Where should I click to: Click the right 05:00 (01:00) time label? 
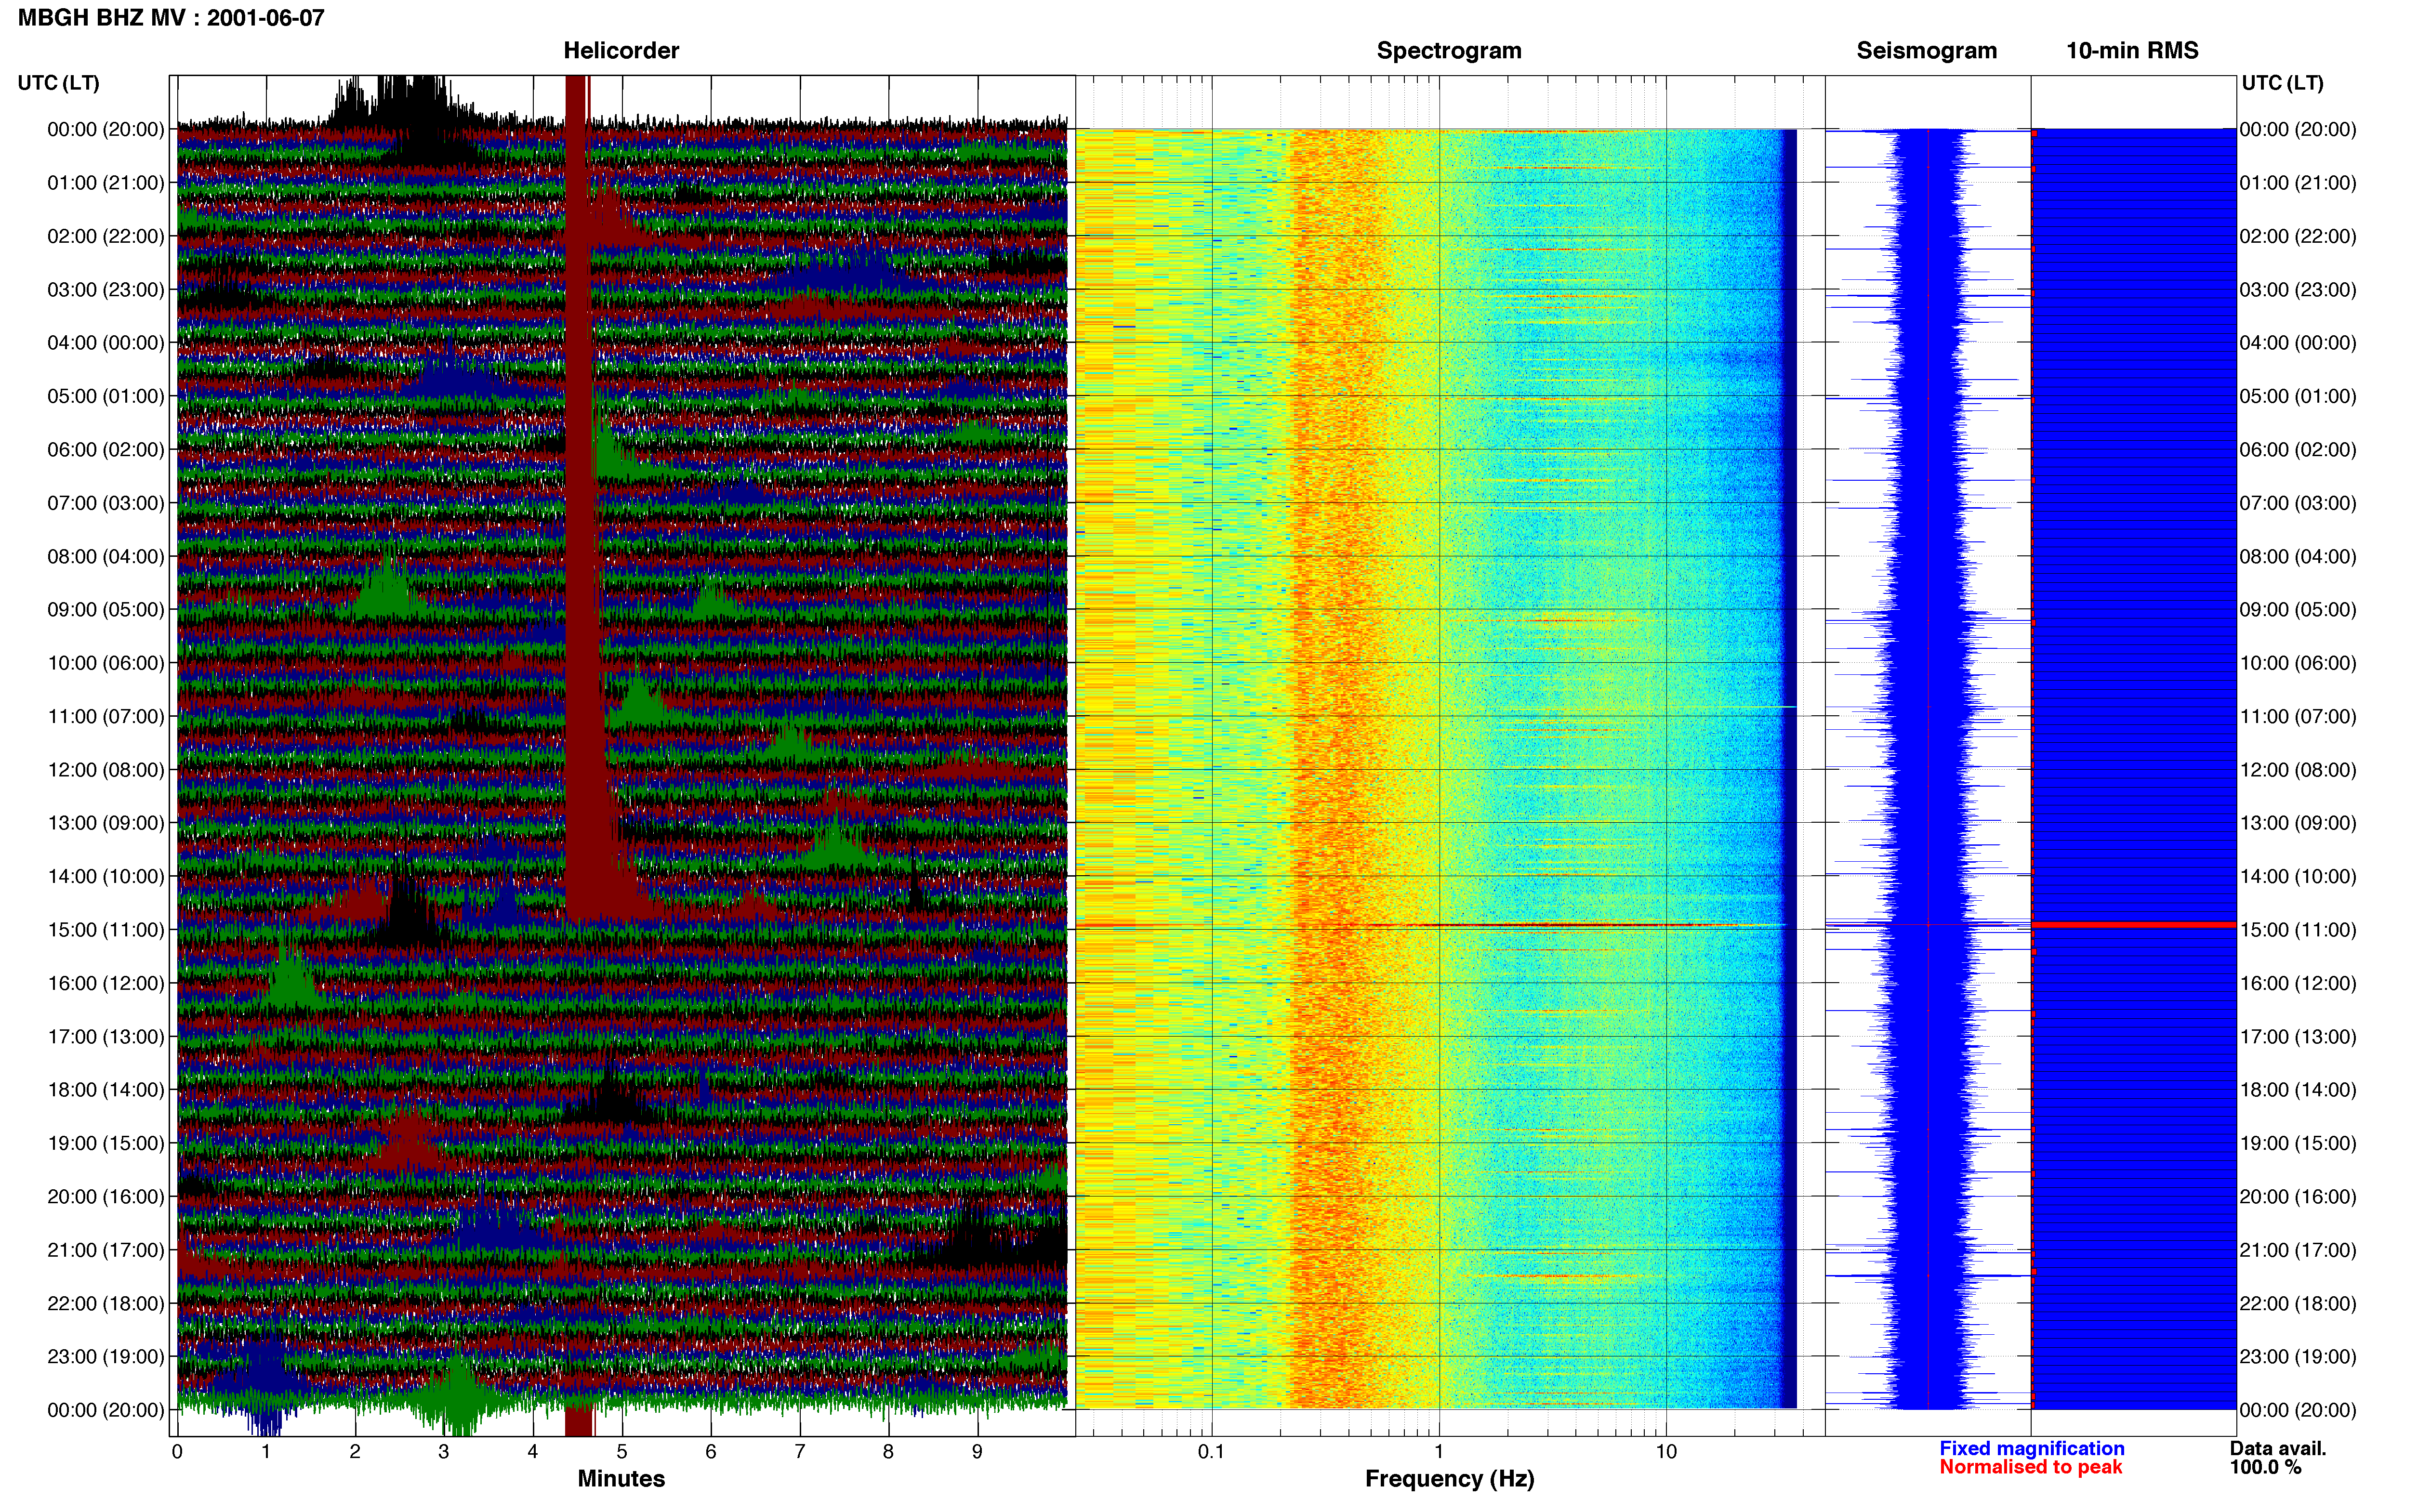pos(2297,396)
